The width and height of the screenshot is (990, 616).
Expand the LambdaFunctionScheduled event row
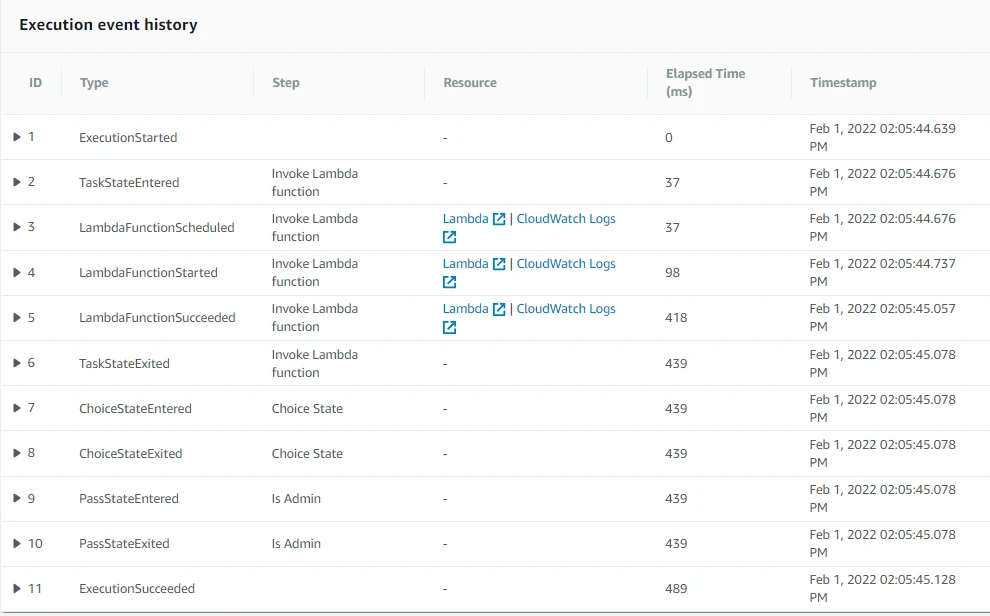point(17,227)
